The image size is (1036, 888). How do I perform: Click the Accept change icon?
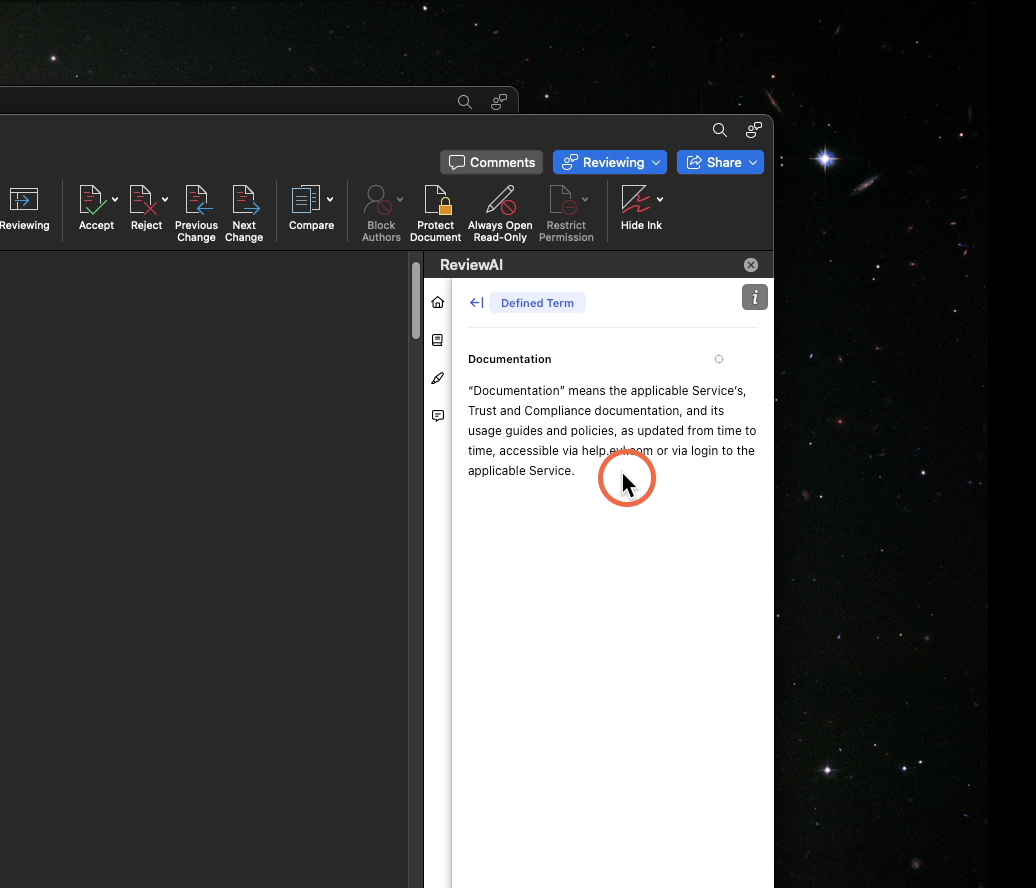91,200
